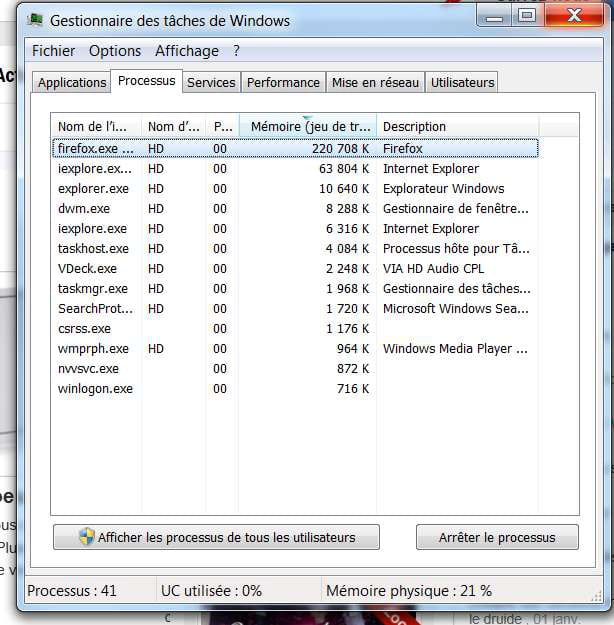614x625 pixels.
Task: Click the Microsoft Windows Sea... description
Action: [456, 309]
